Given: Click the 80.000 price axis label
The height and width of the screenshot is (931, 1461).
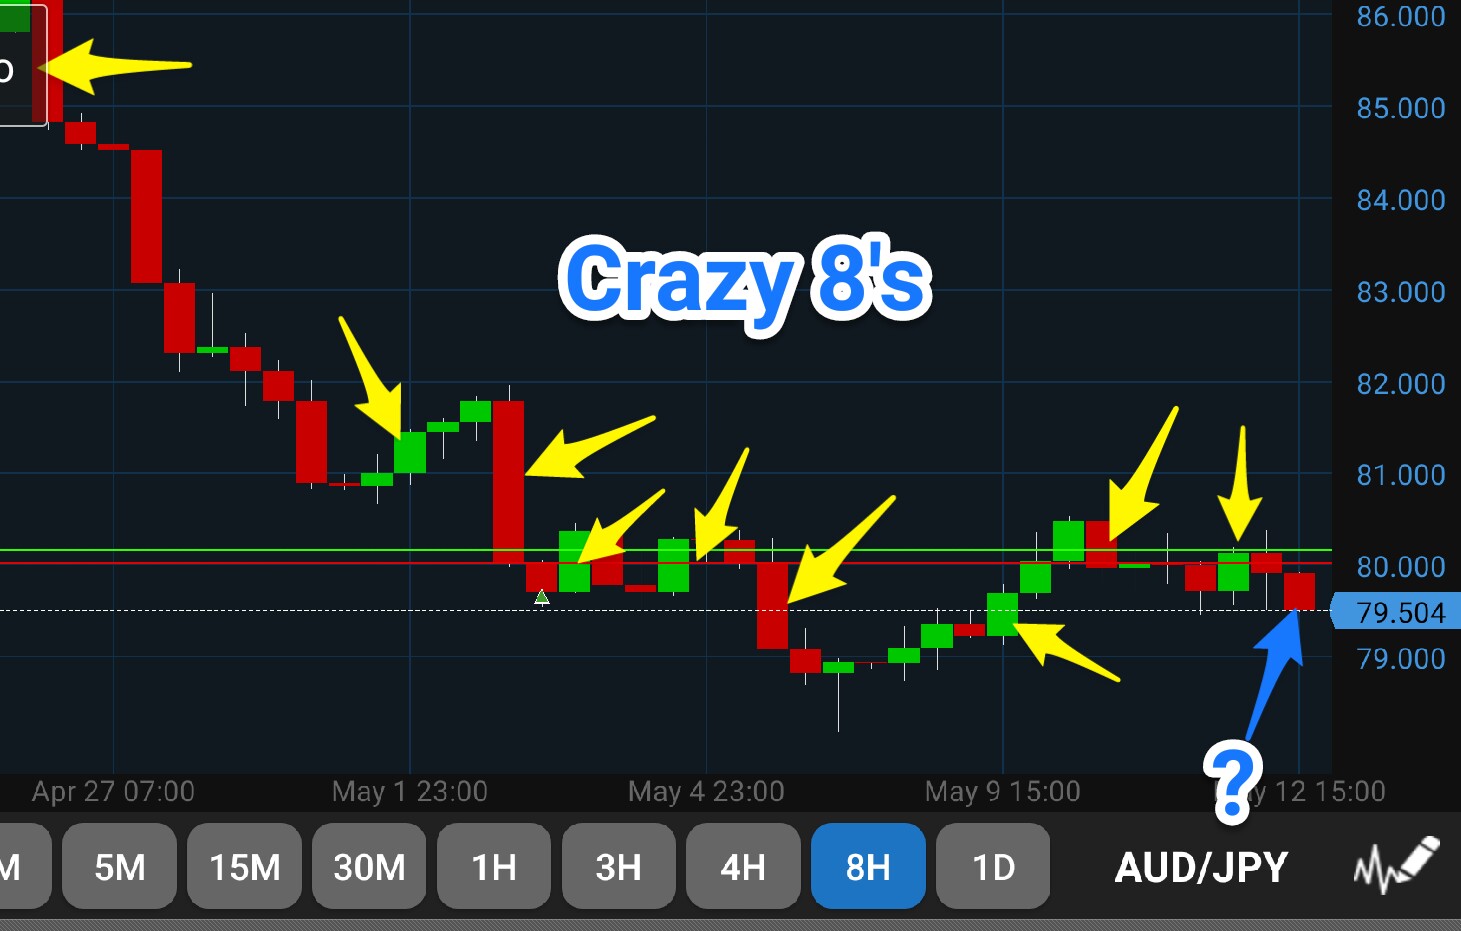Looking at the screenshot, I should [x=1400, y=567].
